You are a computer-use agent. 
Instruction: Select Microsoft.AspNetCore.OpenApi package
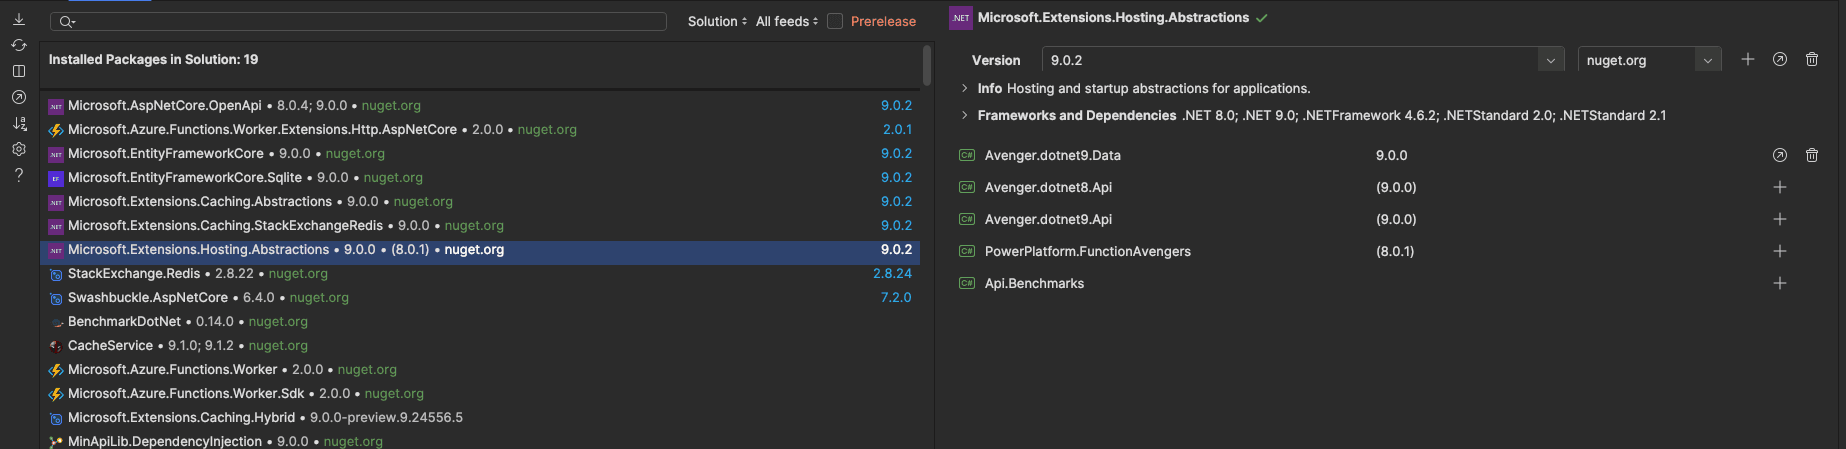480,105
